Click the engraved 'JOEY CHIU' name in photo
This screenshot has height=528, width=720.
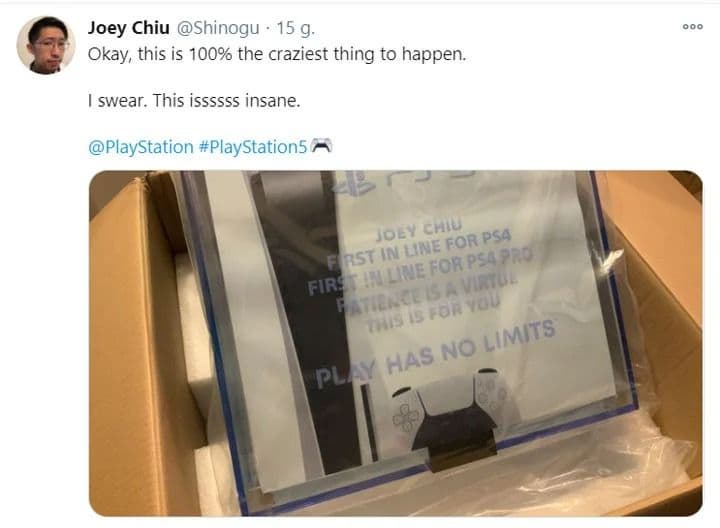coord(418,230)
